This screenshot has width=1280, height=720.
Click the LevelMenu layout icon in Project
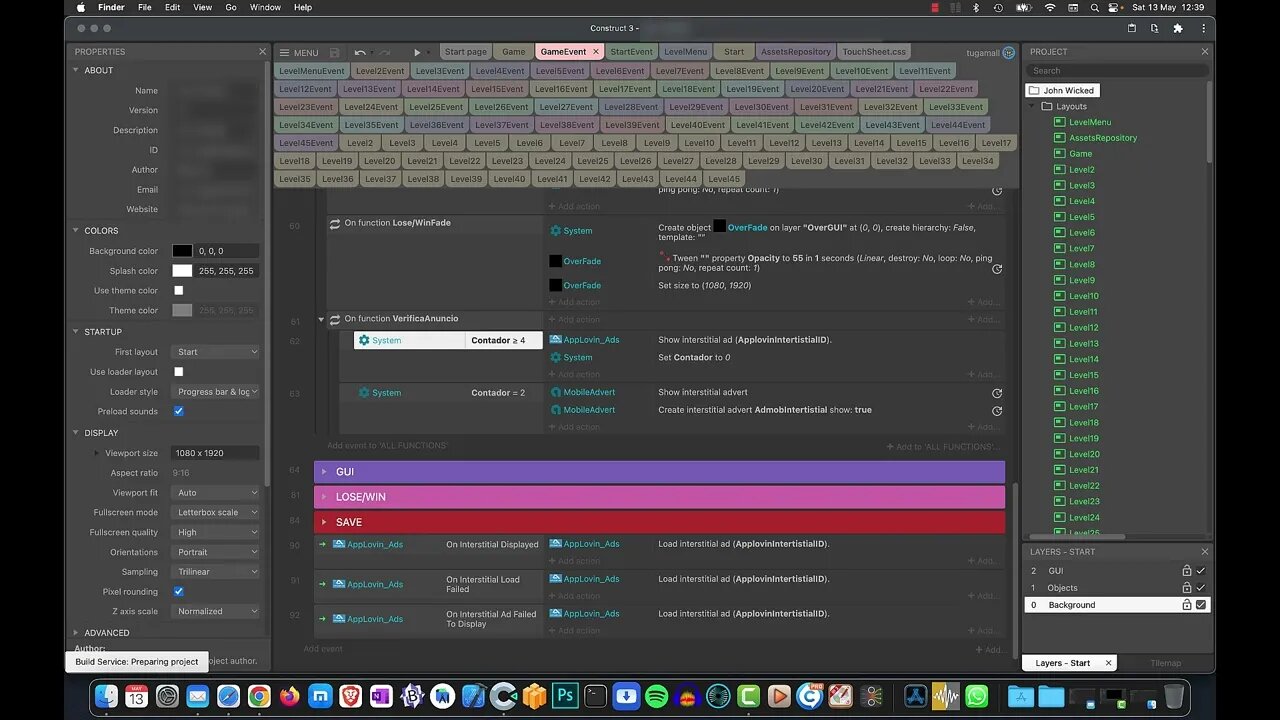(1060, 122)
